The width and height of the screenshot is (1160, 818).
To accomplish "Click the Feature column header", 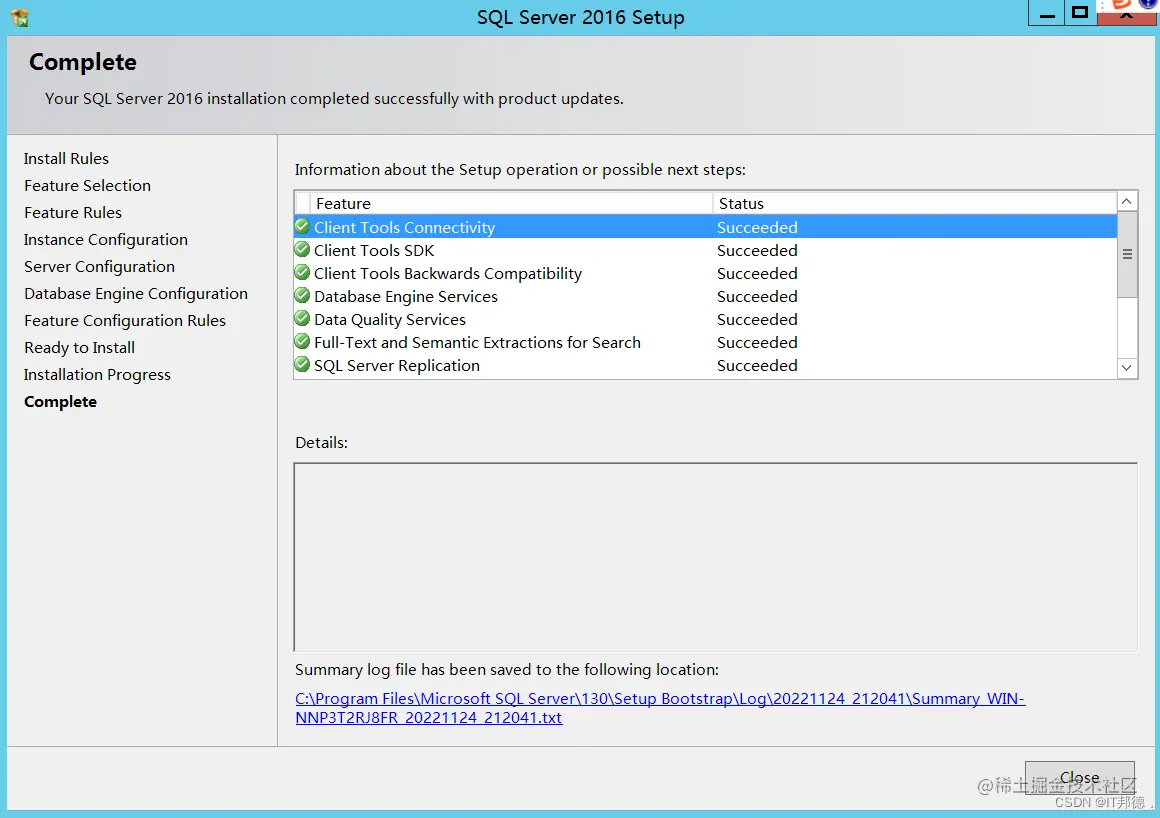I will click(512, 203).
